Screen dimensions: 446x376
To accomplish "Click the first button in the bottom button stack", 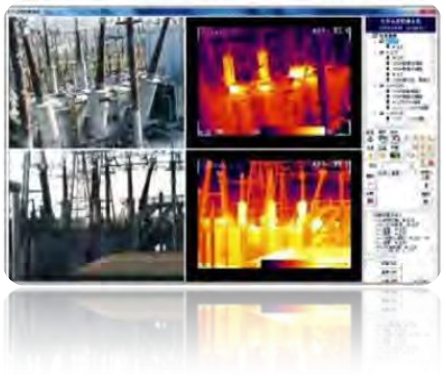I will 390,264.
